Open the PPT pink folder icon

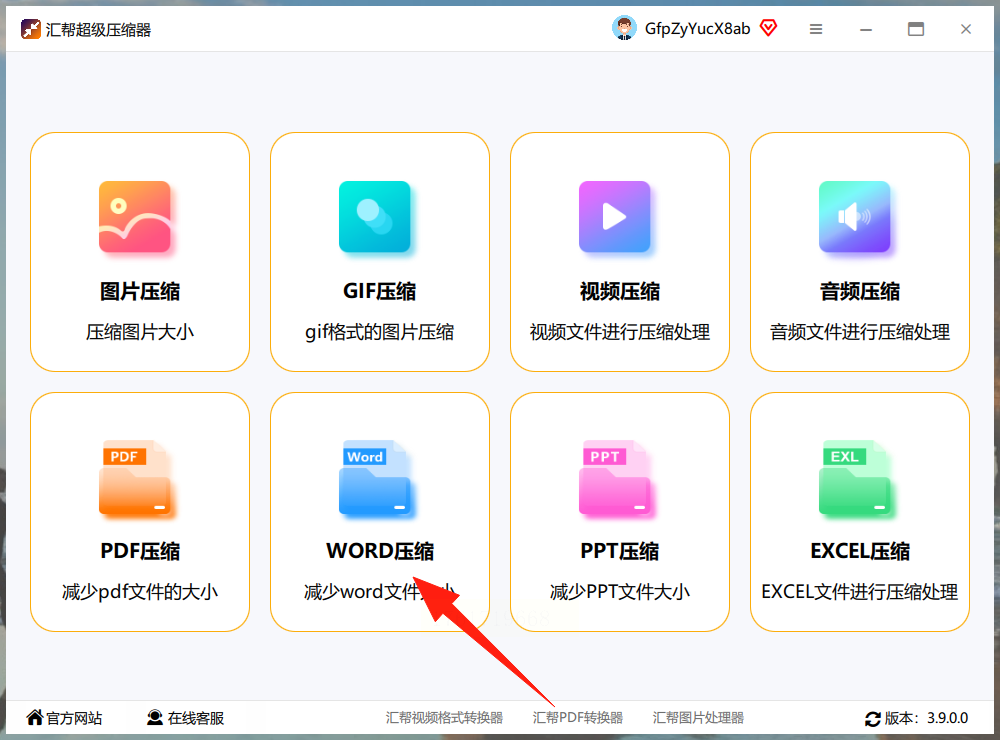click(x=614, y=477)
